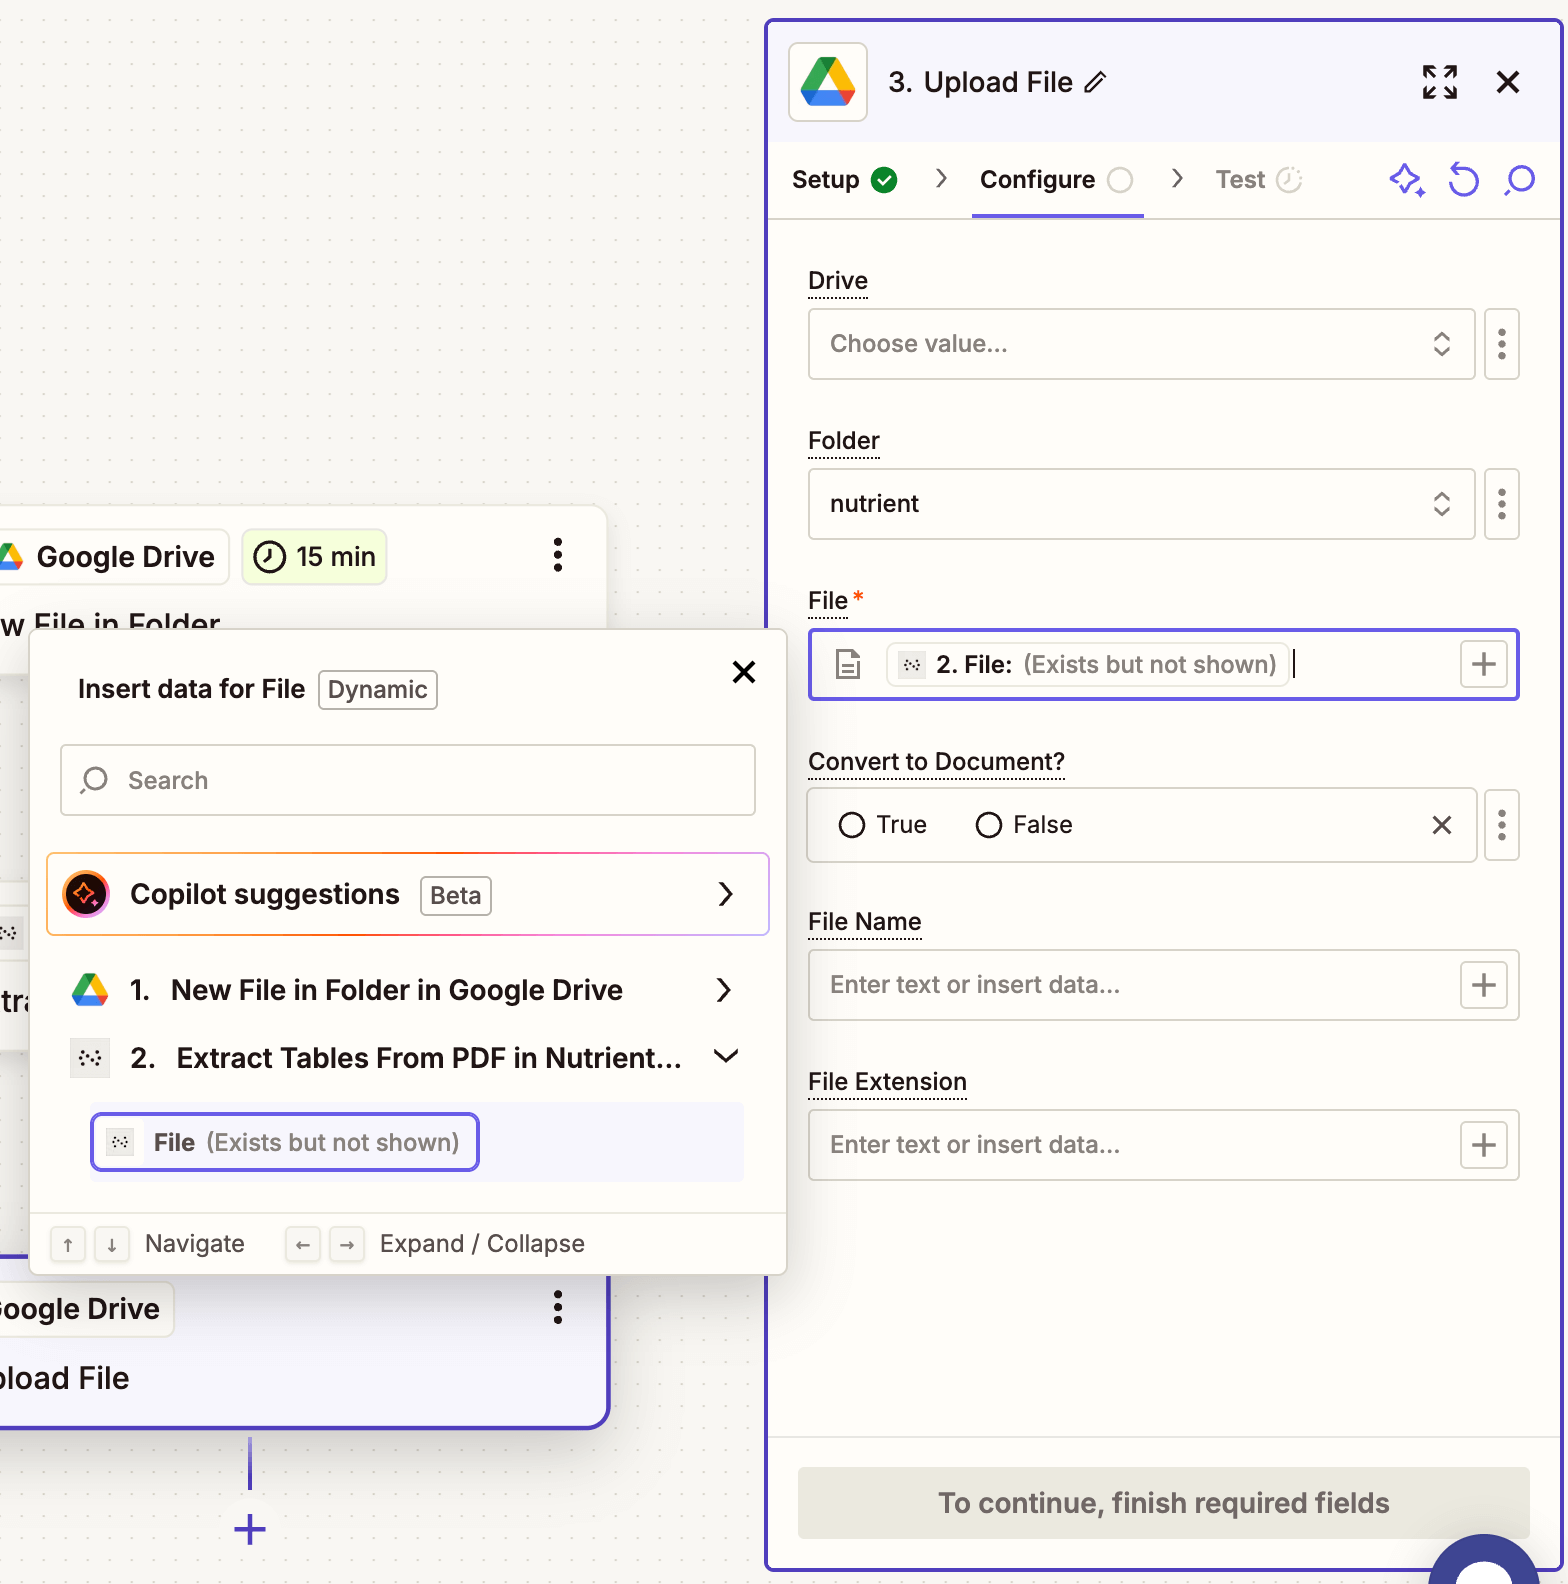Click the Search field in Insert data popup
Image resolution: width=1568 pixels, height=1584 pixels.
tap(407, 780)
